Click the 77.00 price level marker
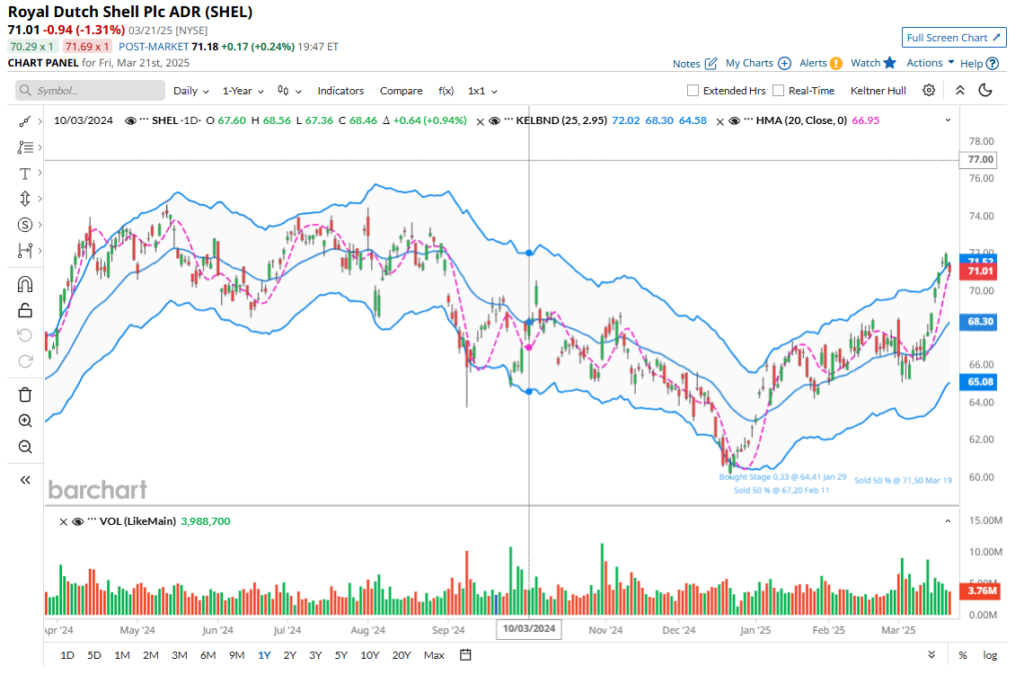 [979, 160]
